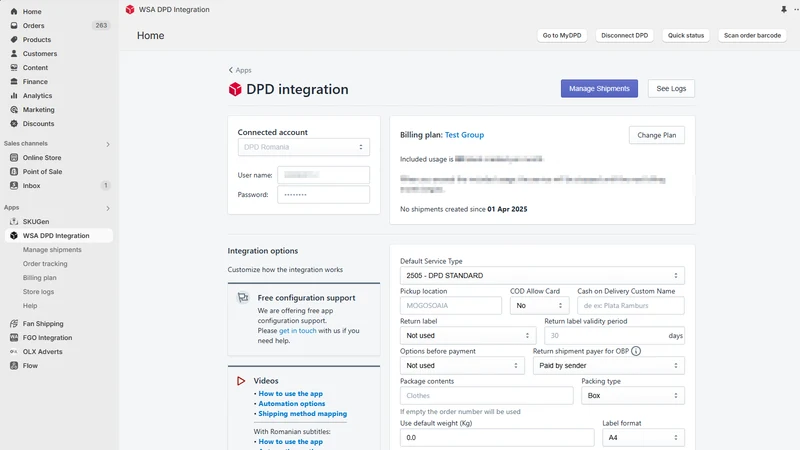Click the SKUGen app icon
The height and width of the screenshot is (450, 800).
click(14, 221)
